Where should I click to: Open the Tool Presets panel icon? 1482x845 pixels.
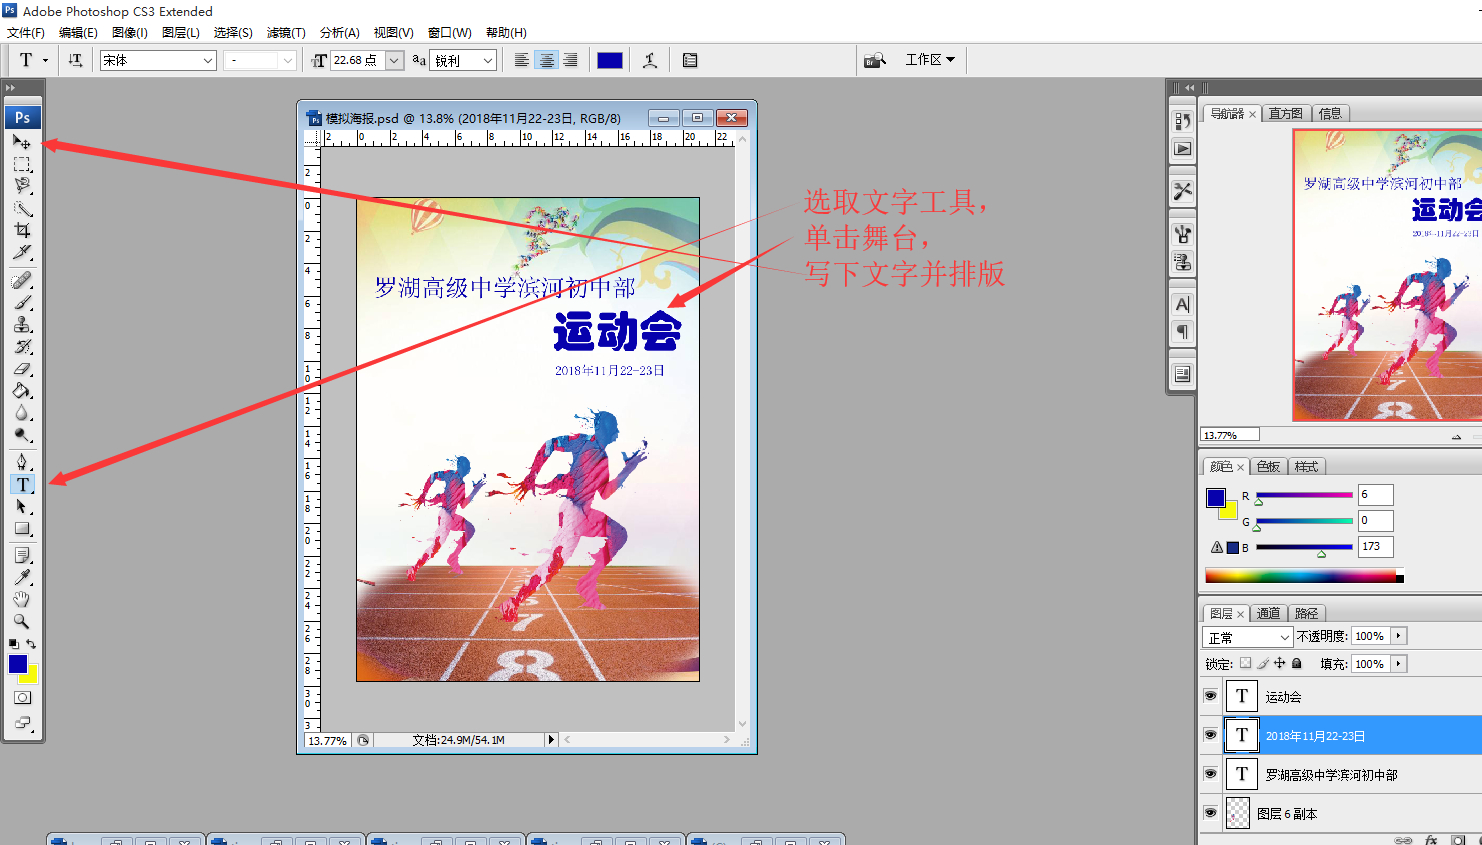pos(1182,190)
